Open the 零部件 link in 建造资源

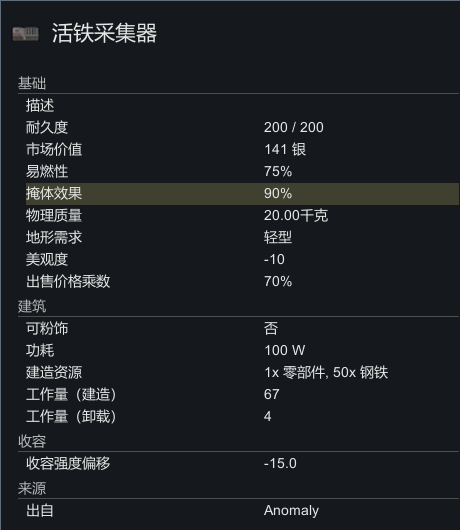tap(303, 372)
